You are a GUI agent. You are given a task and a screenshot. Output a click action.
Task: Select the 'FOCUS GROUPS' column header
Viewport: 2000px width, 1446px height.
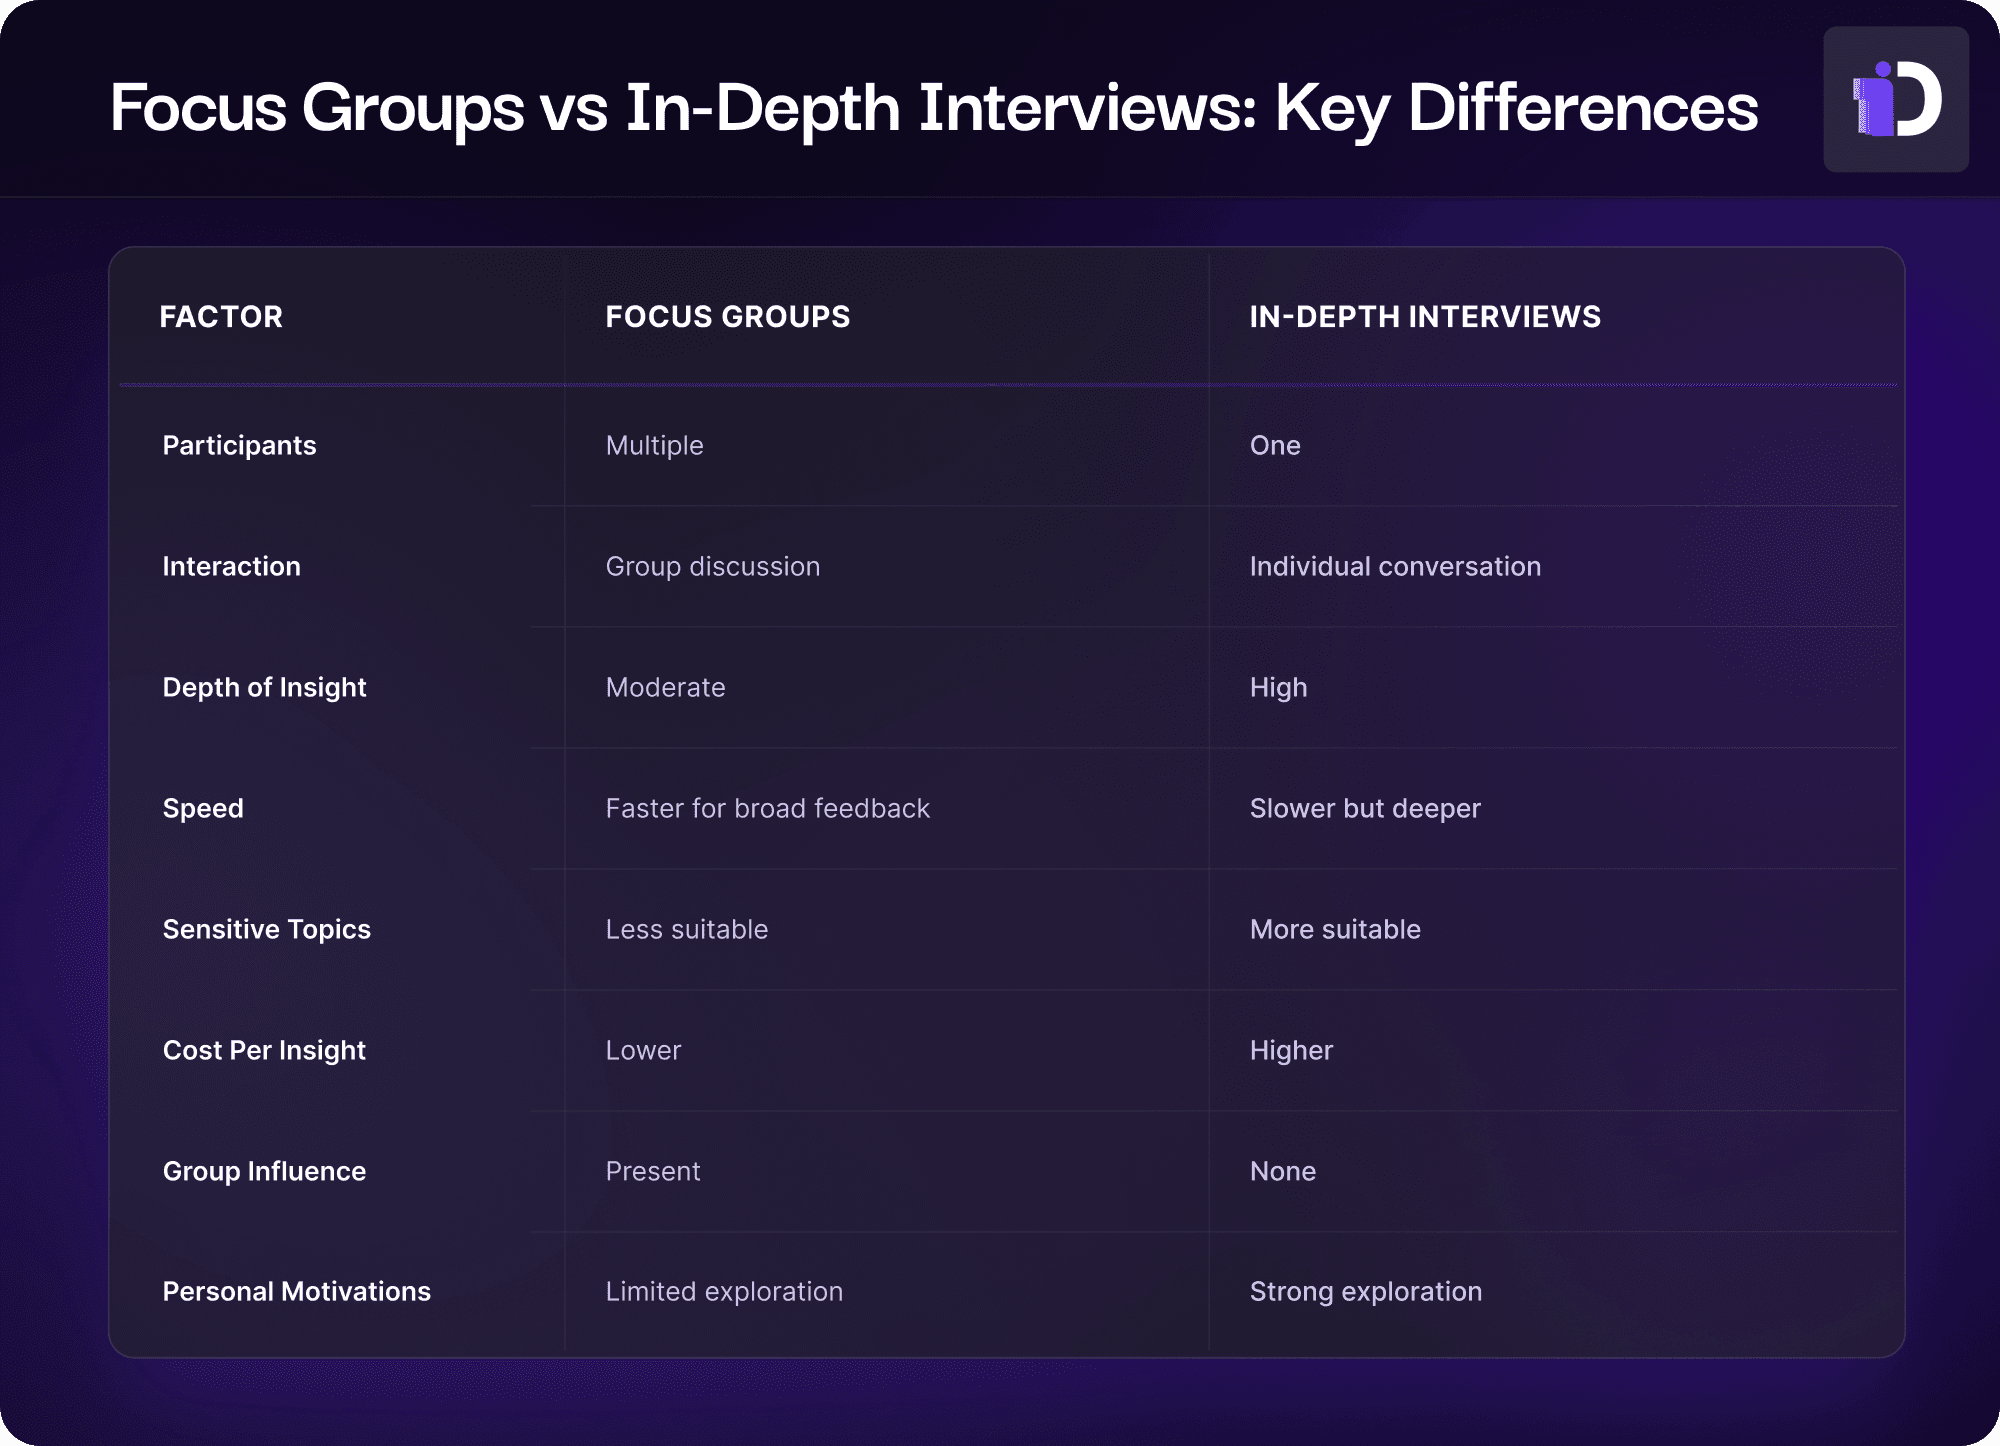click(727, 317)
